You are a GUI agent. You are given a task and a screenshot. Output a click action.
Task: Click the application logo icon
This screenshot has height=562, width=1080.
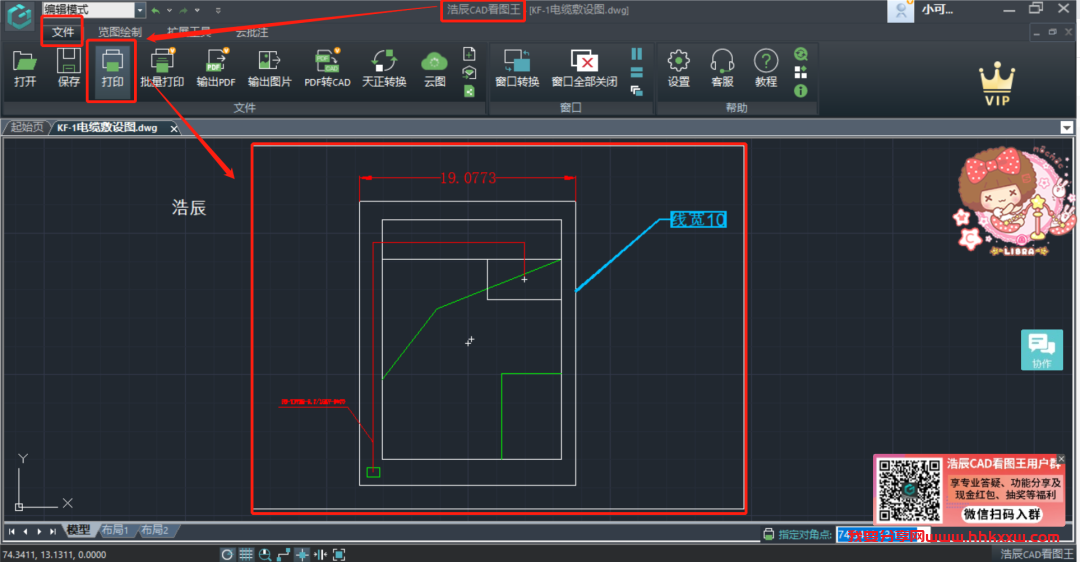click(x=19, y=16)
